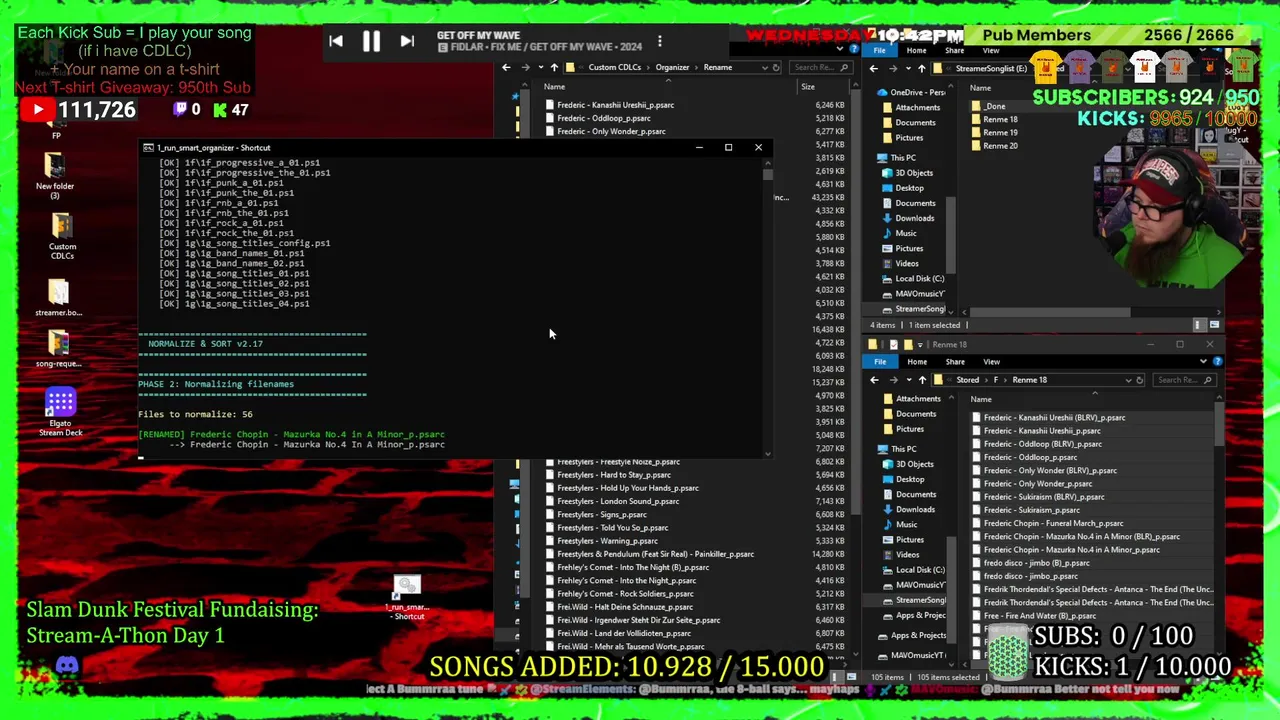Search inside the Renme 18 folder
The height and width of the screenshot is (720, 1280).
click(1185, 380)
